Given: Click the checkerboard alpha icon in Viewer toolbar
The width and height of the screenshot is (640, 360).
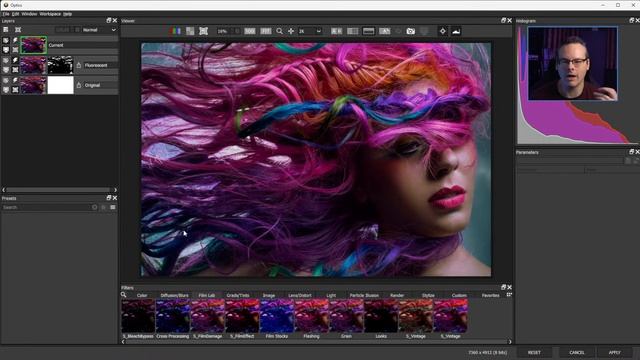Looking at the screenshot, I should pos(190,31).
